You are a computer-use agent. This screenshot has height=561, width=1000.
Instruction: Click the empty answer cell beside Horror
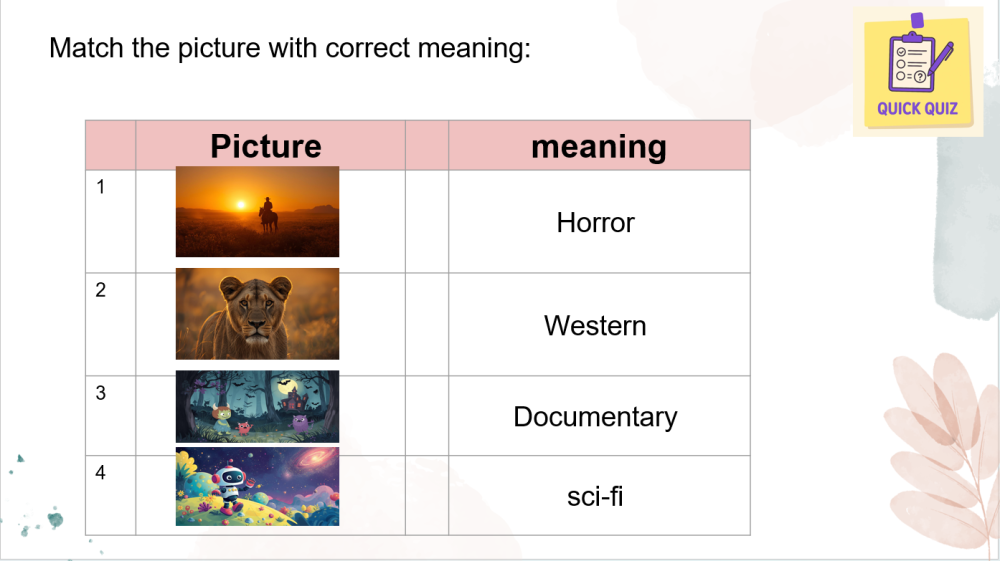point(427,221)
